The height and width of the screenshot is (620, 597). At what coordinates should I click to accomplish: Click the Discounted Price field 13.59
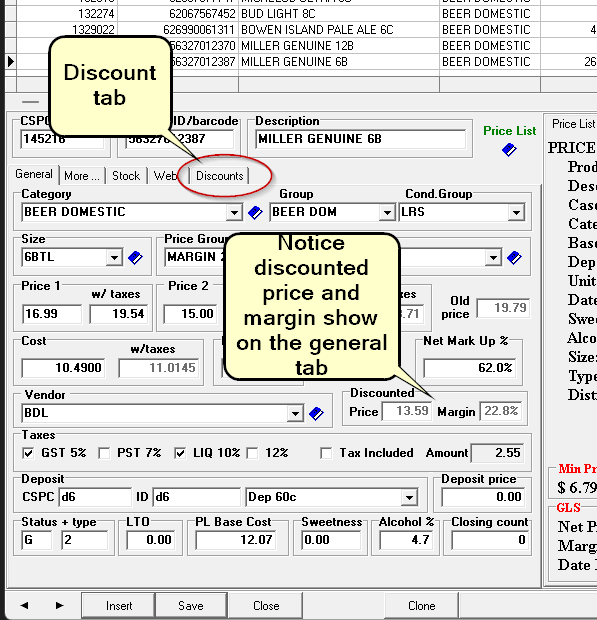click(406, 411)
